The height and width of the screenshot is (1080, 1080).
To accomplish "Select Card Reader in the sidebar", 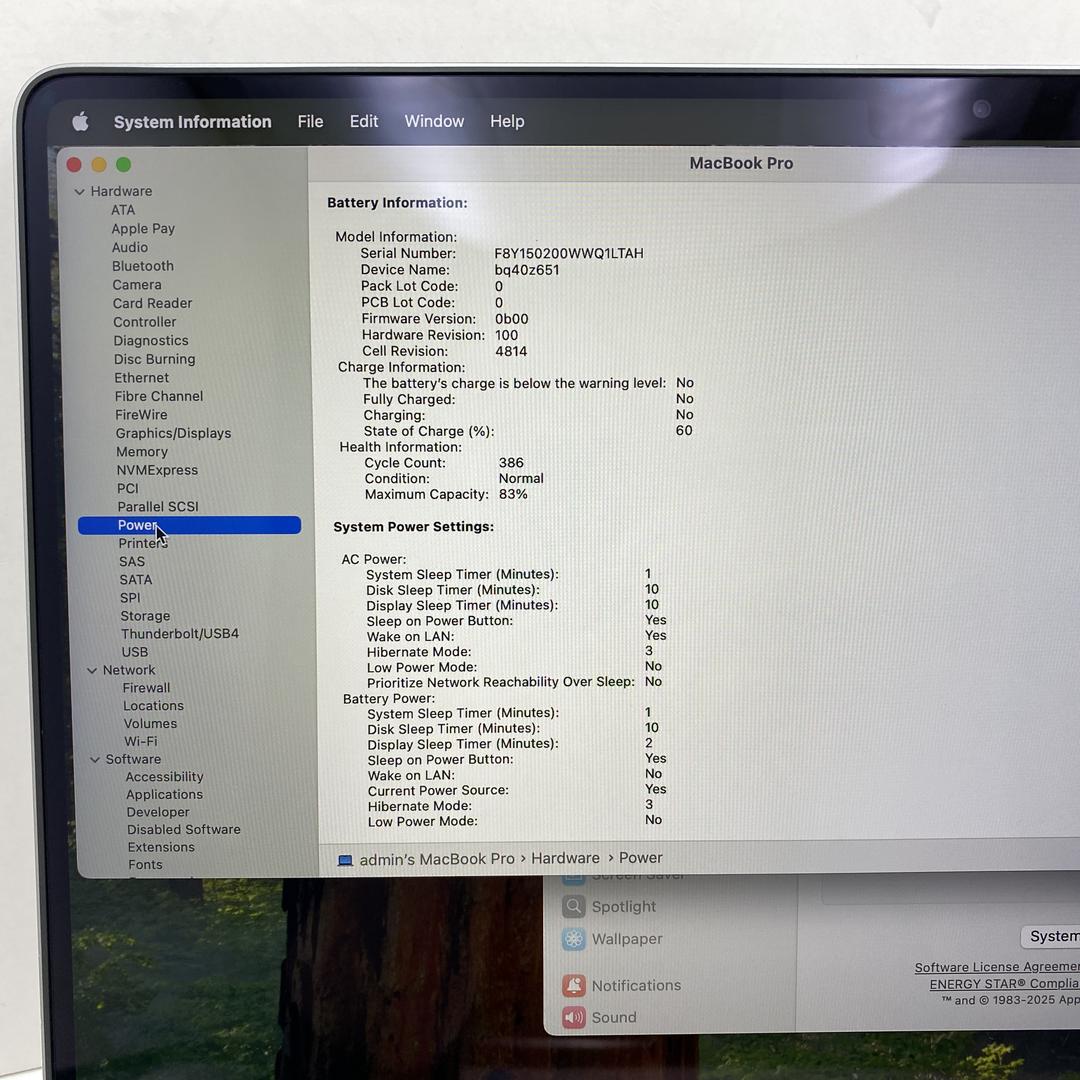I will [x=152, y=303].
